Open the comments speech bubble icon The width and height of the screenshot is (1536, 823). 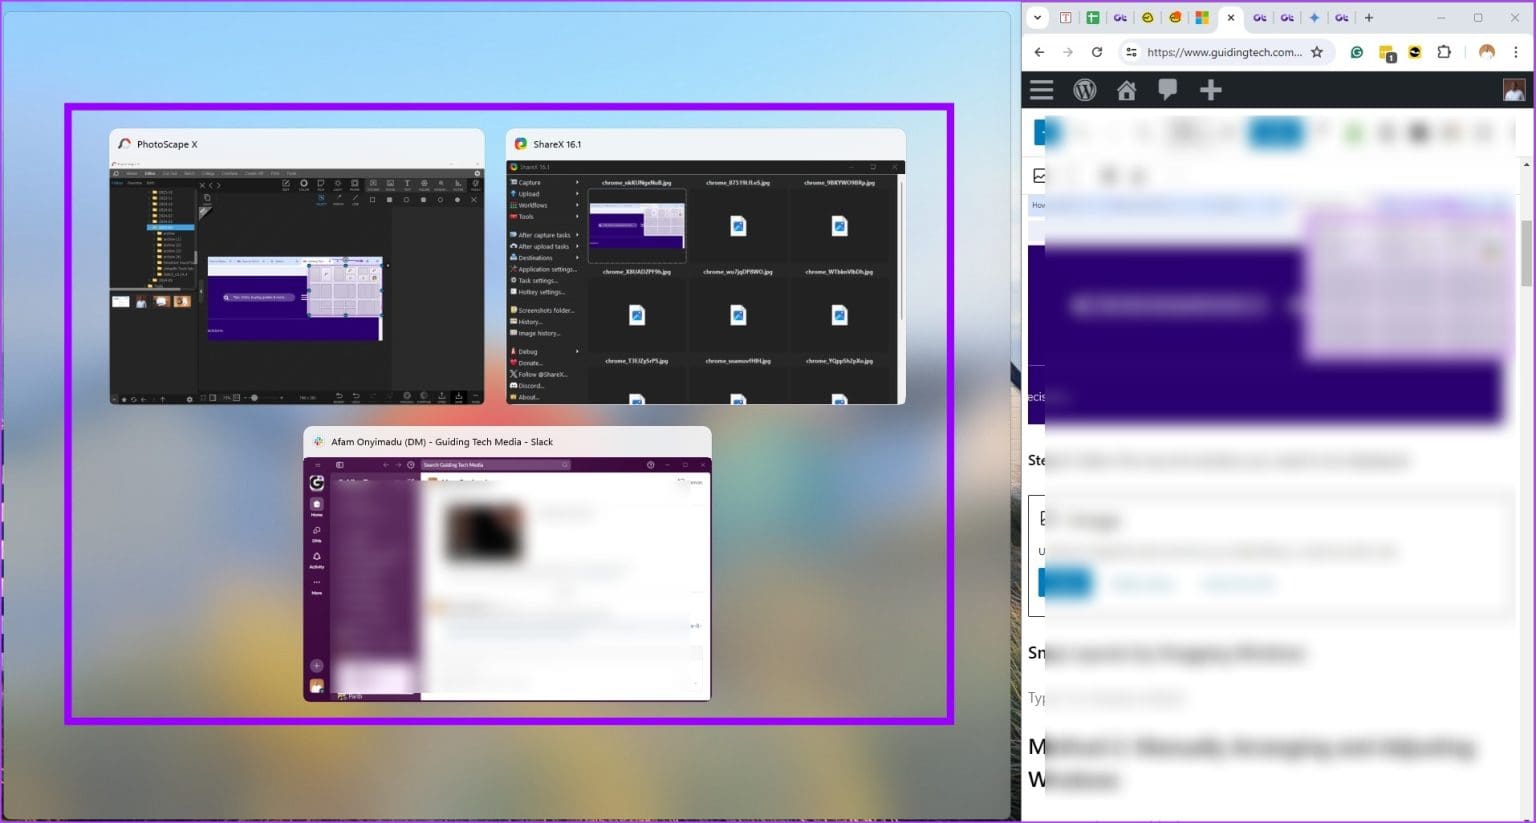(x=1167, y=90)
